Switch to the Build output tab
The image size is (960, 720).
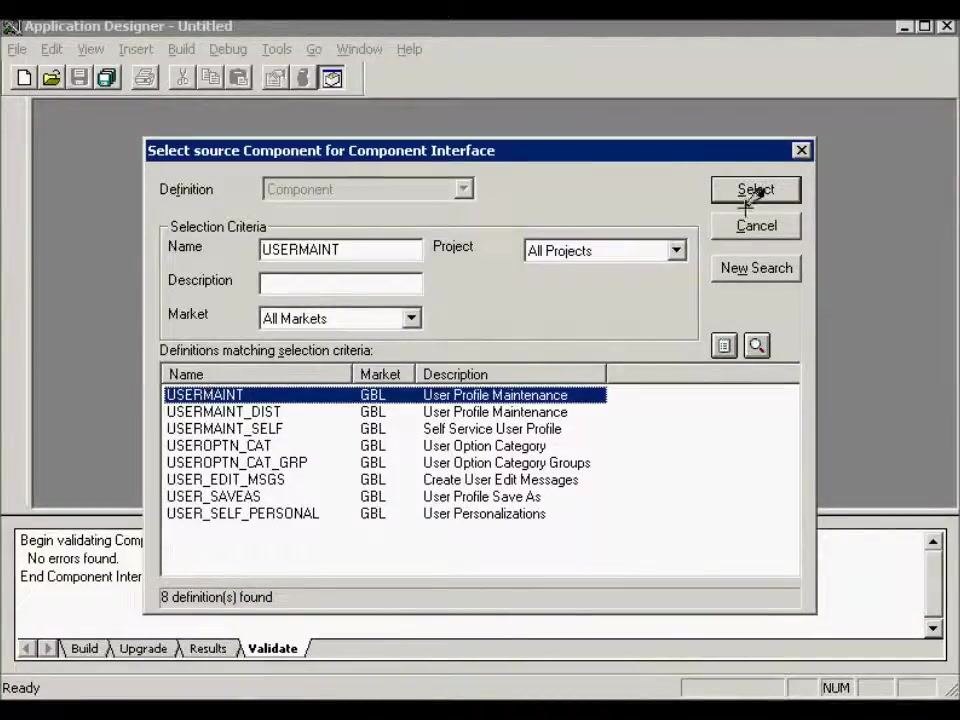point(84,648)
